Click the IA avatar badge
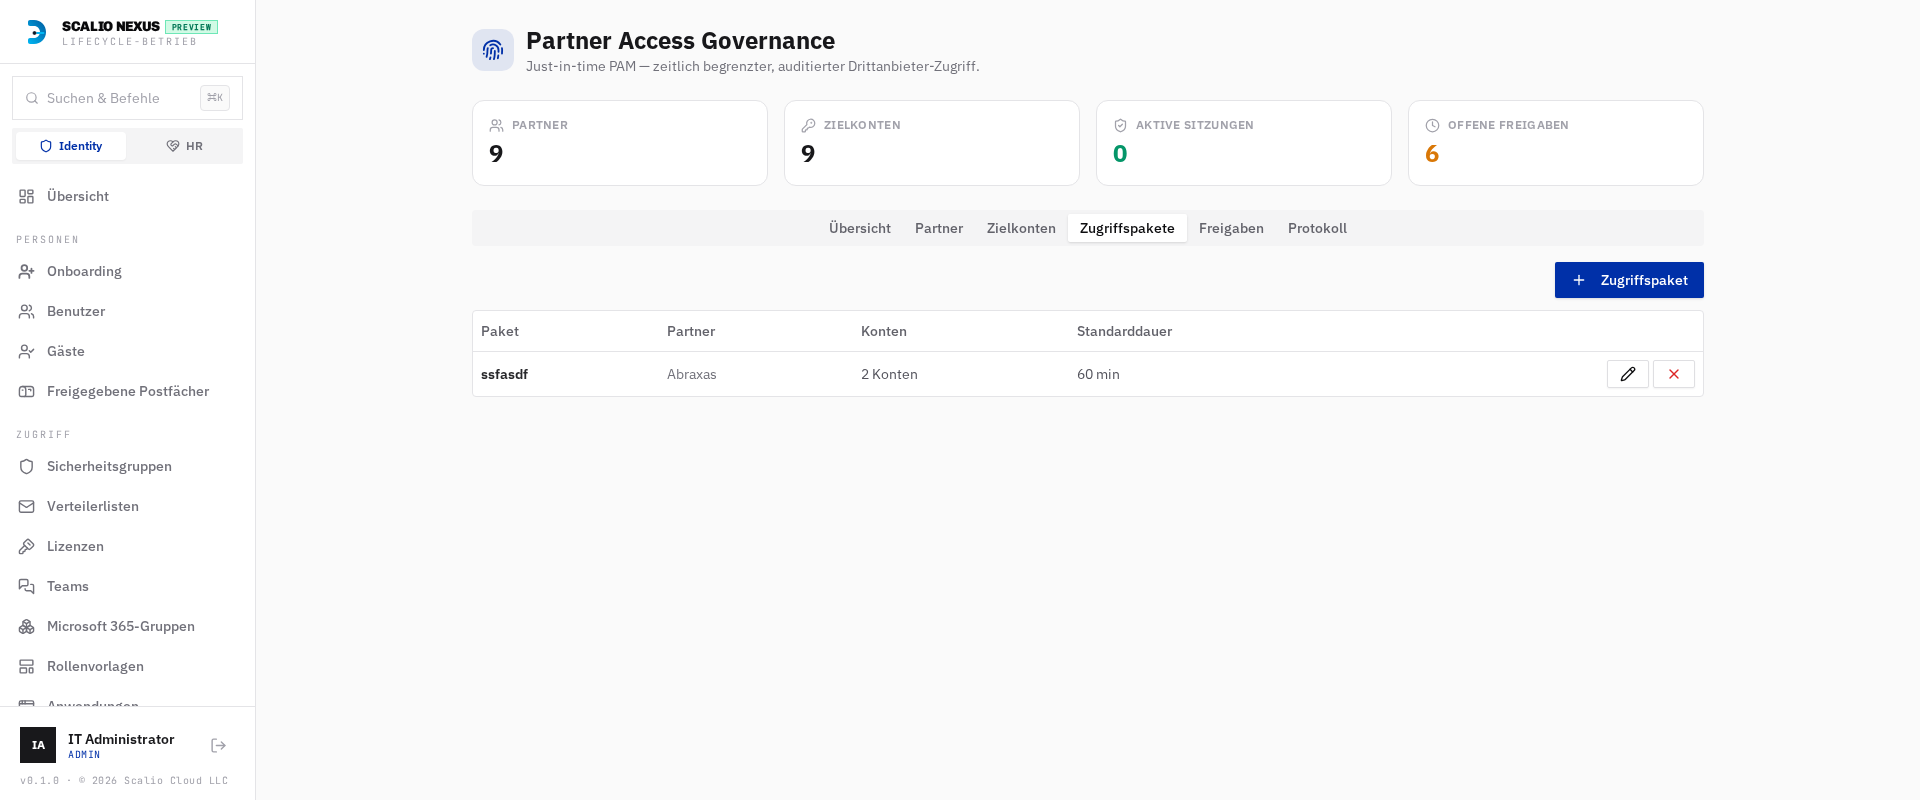 [x=38, y=745]
